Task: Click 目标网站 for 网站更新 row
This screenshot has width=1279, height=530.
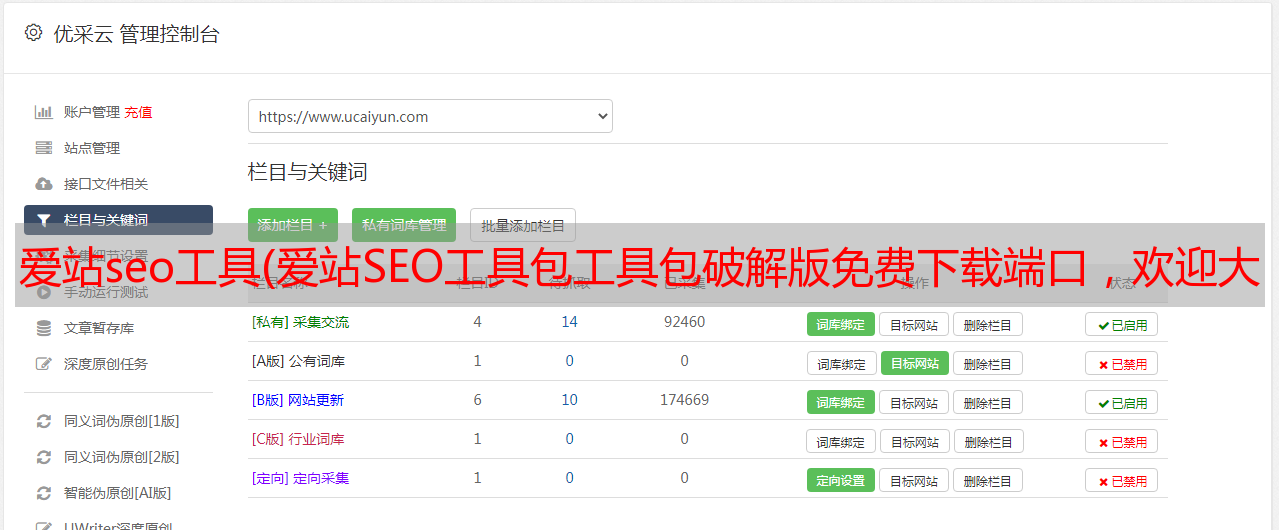Action: pyautogui.click(x=914, y=402)
